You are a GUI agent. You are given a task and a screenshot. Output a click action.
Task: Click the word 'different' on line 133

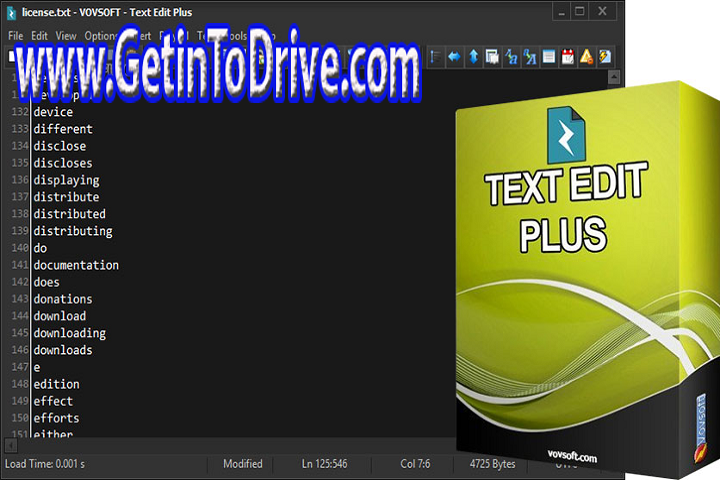[63, 129]
